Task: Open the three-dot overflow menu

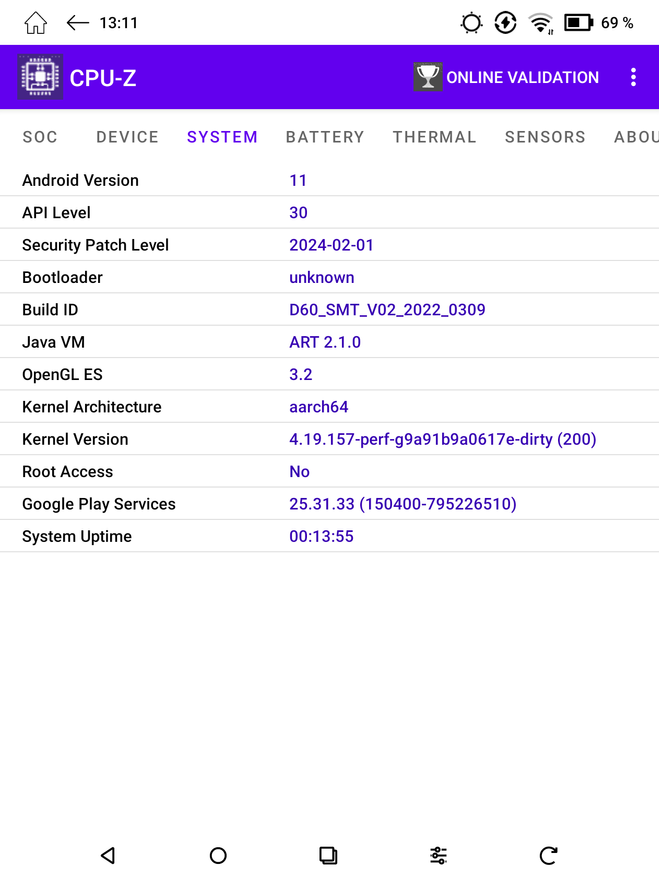Action: (633, 77)
